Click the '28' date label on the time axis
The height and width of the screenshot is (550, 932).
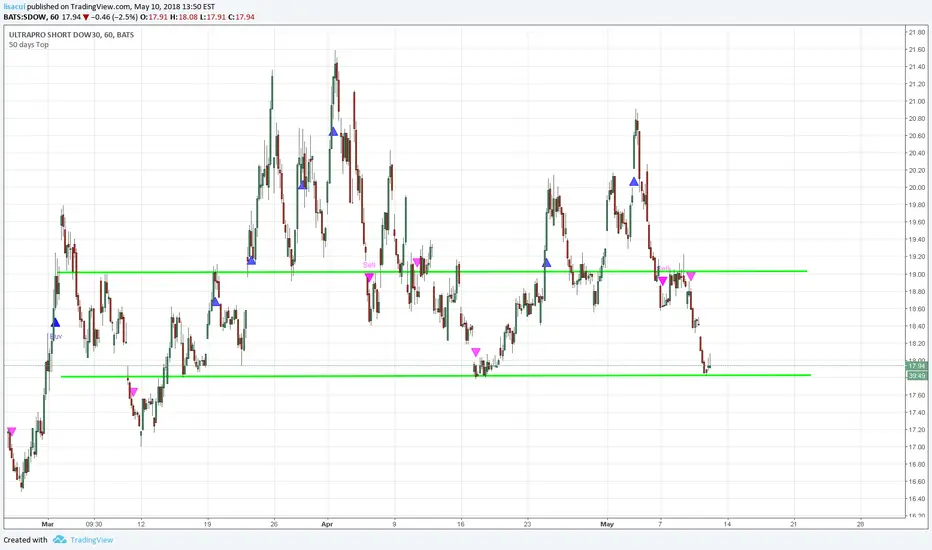click(860, 524)
